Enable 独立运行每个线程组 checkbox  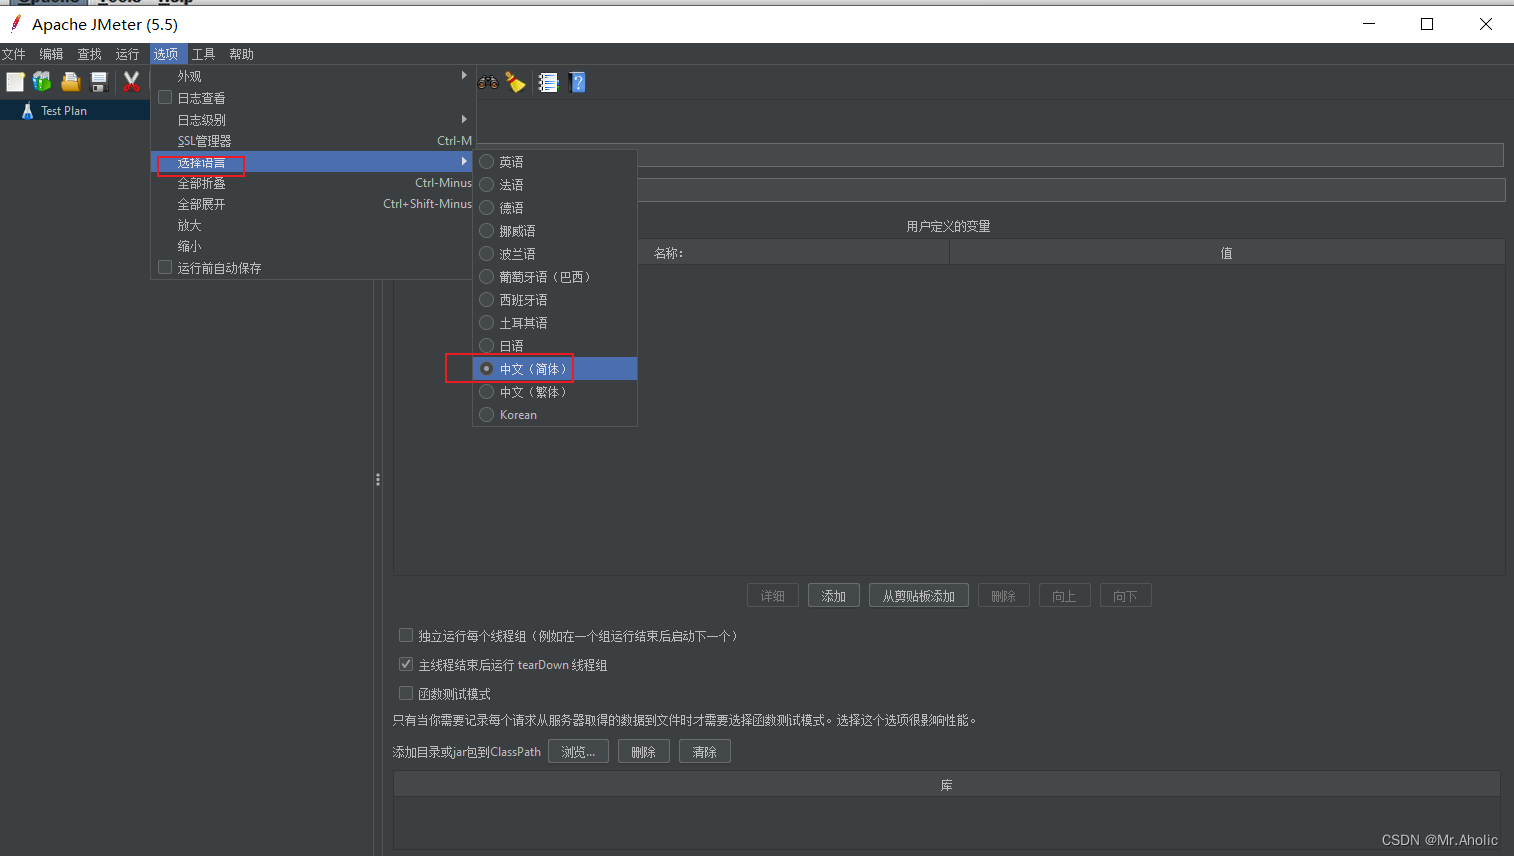point(406,636)
